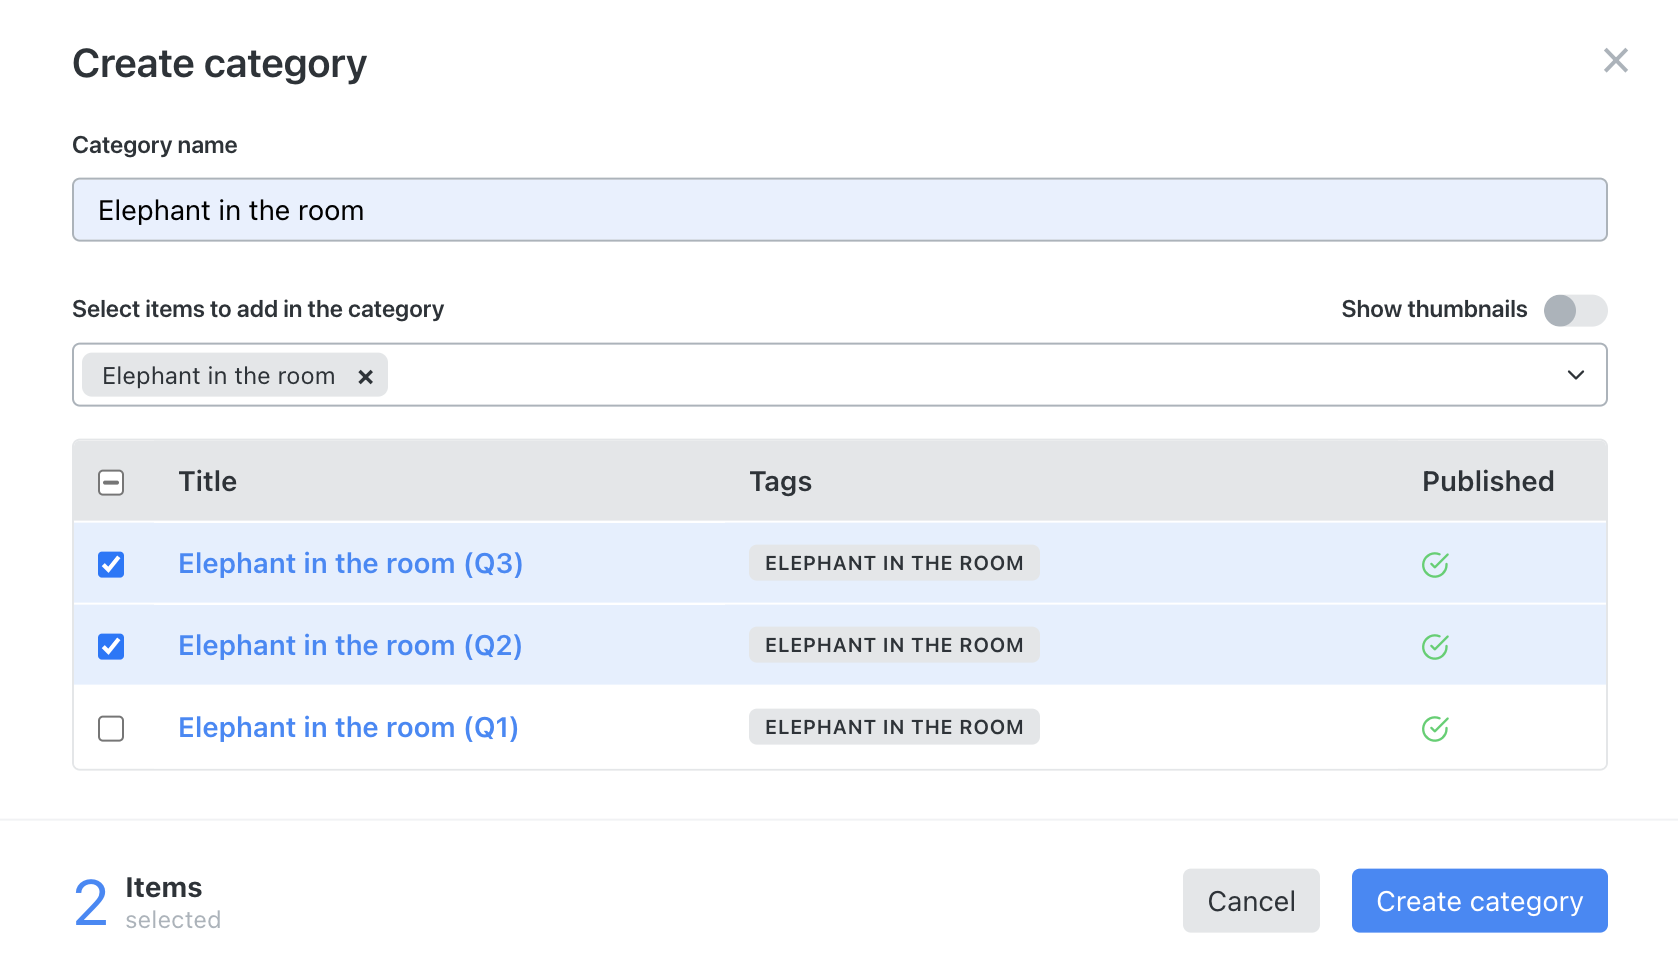
Task: Click published checkmark icon for Q1 row
Action: [1435, 728]
